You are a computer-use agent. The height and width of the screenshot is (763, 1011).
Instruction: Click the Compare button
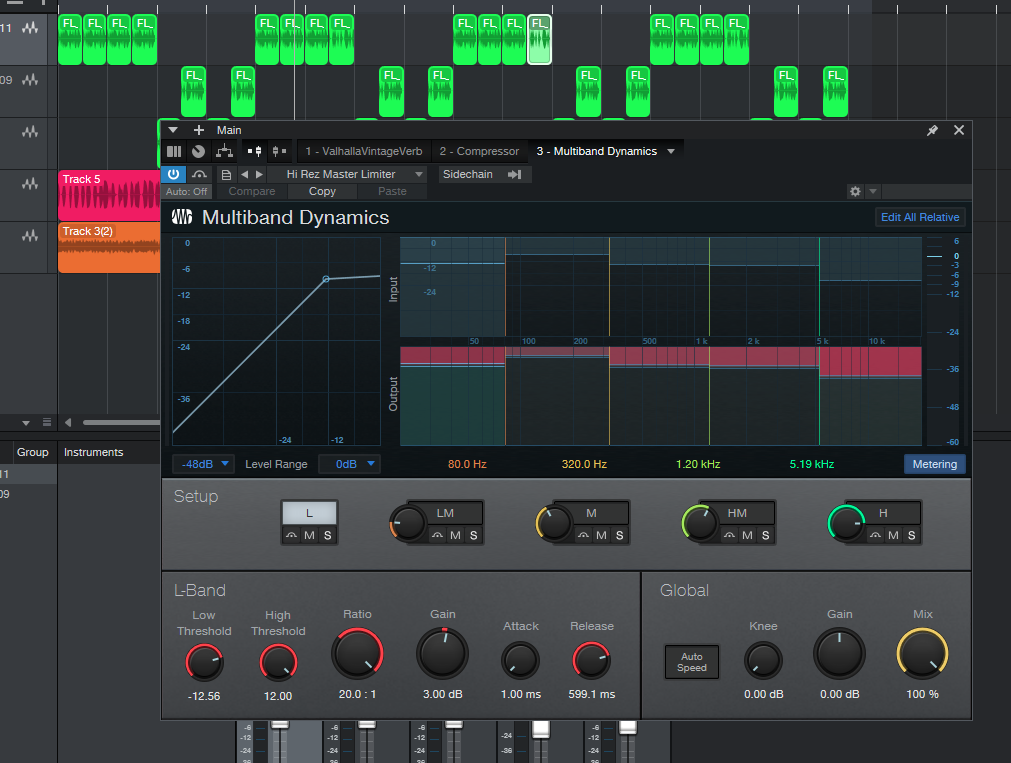pos(251,192)
